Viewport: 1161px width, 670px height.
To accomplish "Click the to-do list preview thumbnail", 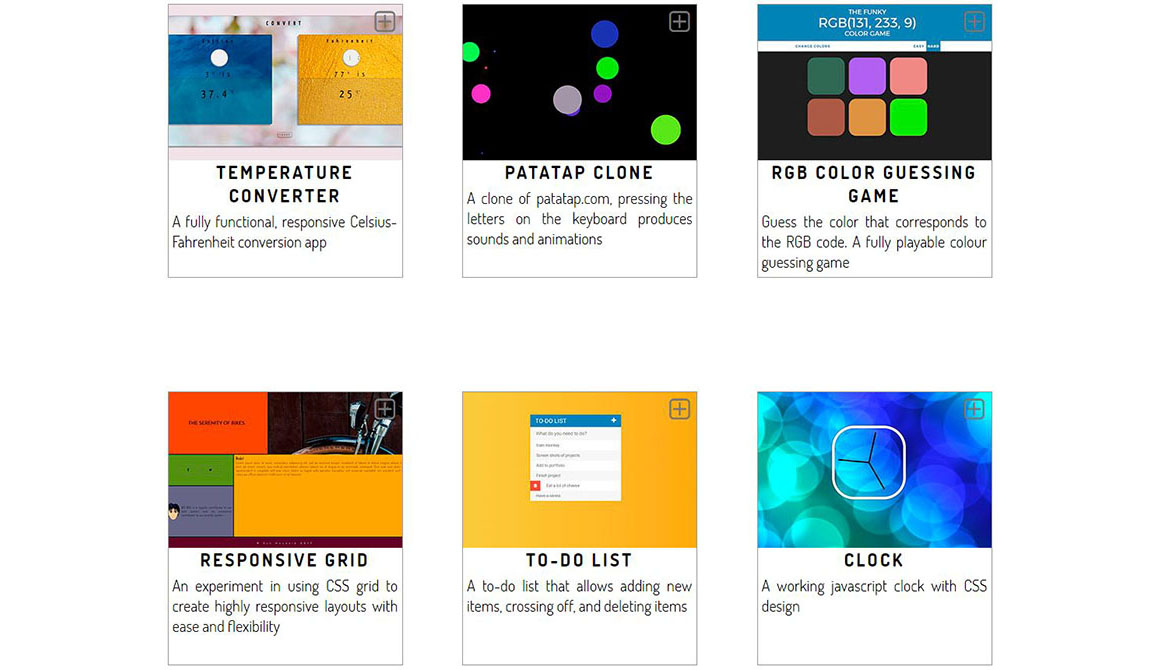I will (579, 470).
